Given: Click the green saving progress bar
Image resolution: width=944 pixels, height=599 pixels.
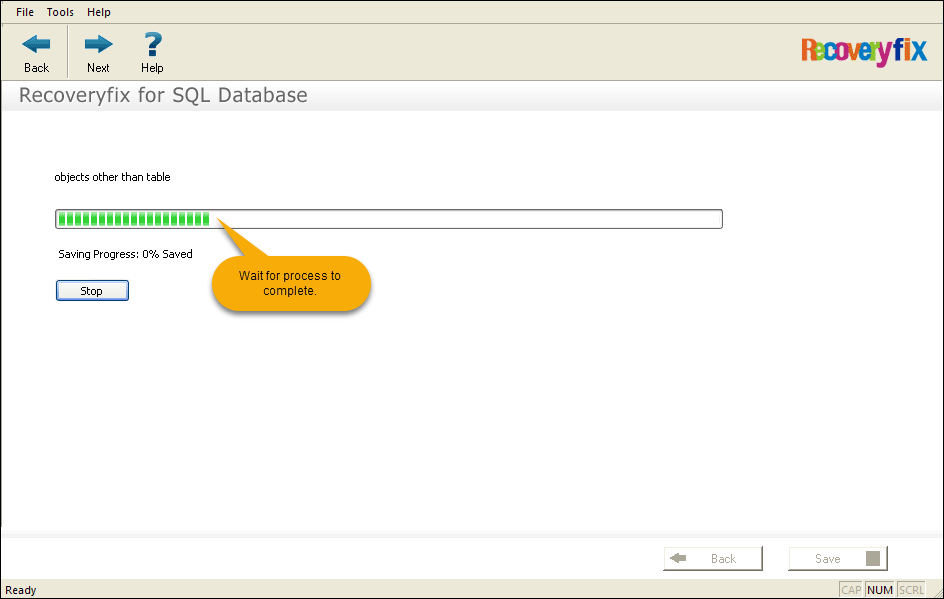Looking at the screenshot, I should [x=389, y=219].
